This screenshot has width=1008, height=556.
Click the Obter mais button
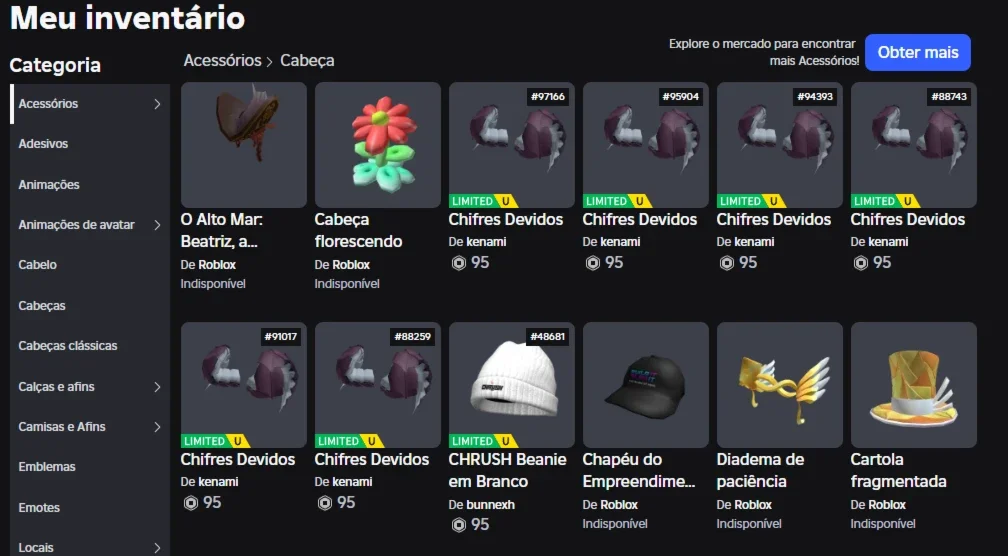[x=917, y=53]
